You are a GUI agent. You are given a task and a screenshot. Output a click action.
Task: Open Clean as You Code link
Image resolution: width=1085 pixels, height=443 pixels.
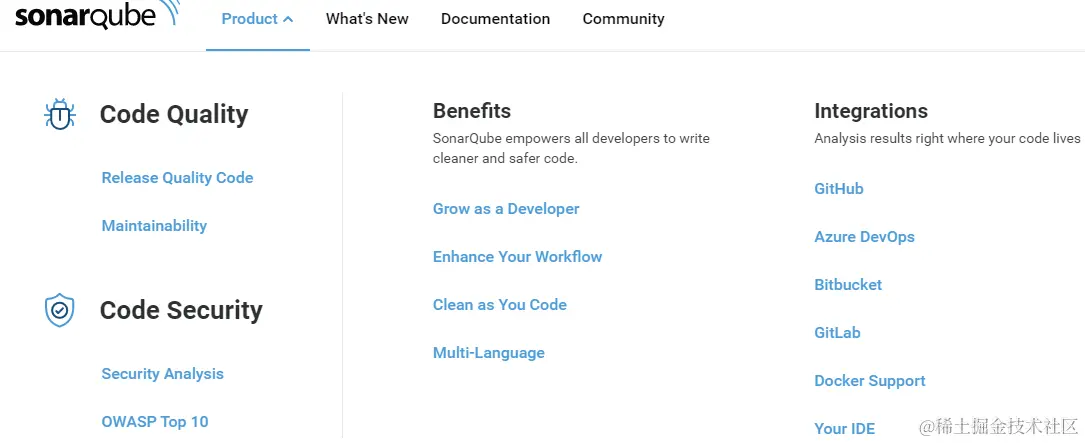500,305
